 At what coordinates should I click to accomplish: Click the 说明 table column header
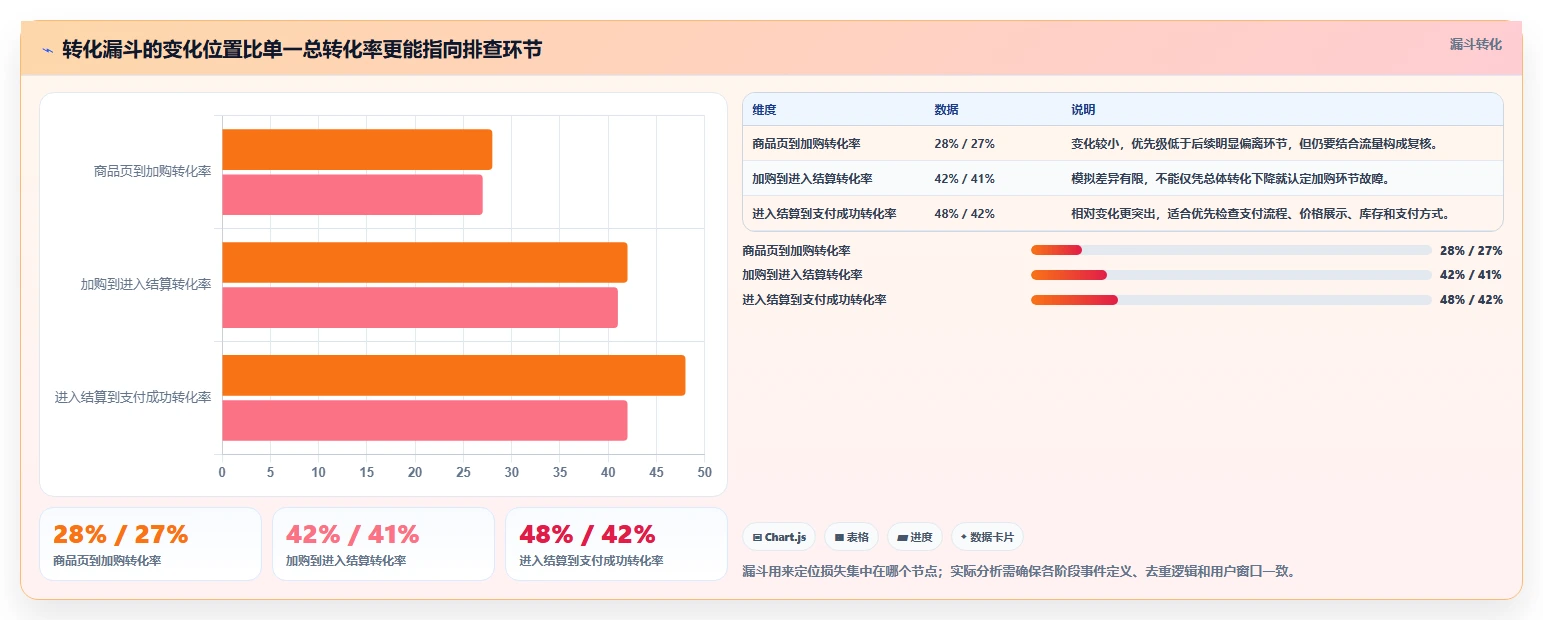[1083, 110]
